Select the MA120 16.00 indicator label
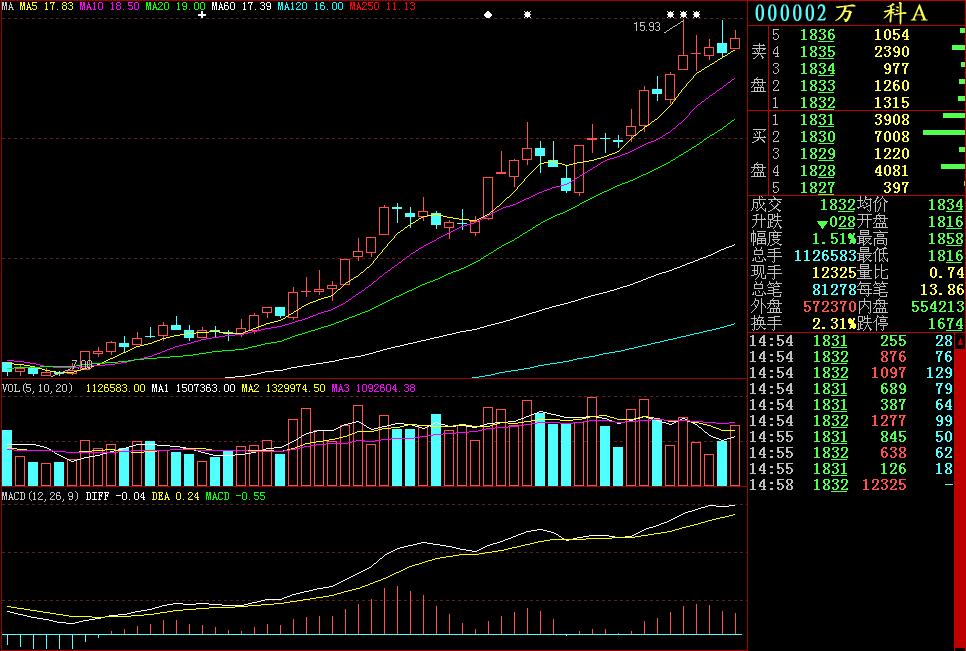The width and height of the screenshot is (966, 651). (310, 6)
